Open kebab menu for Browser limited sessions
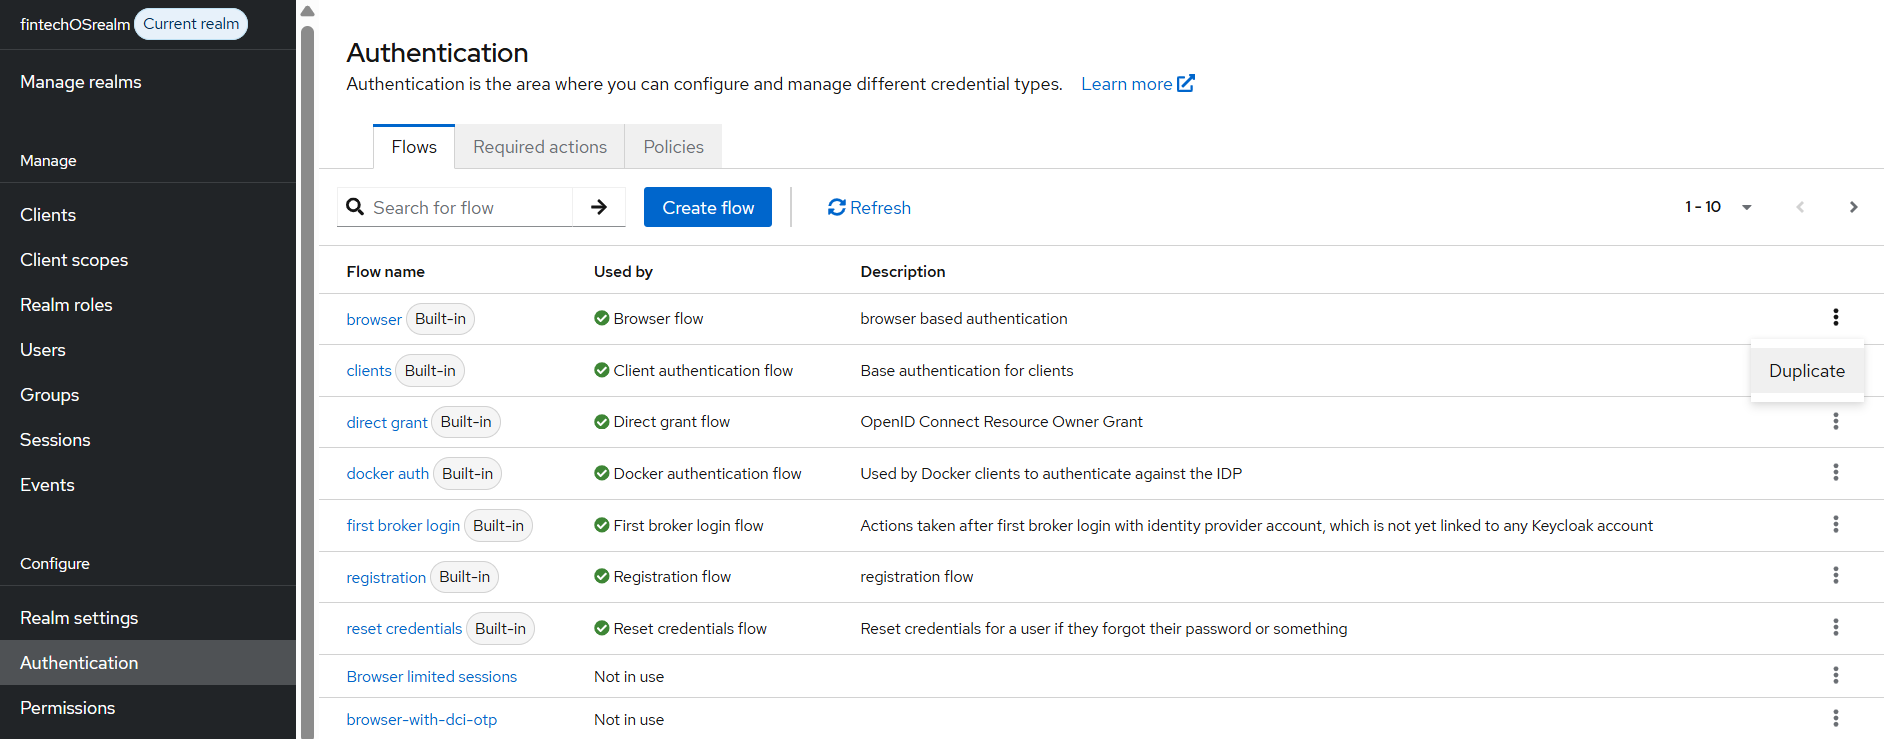Viewport: 1884px width, 739px height. (x=1835, y=675)
